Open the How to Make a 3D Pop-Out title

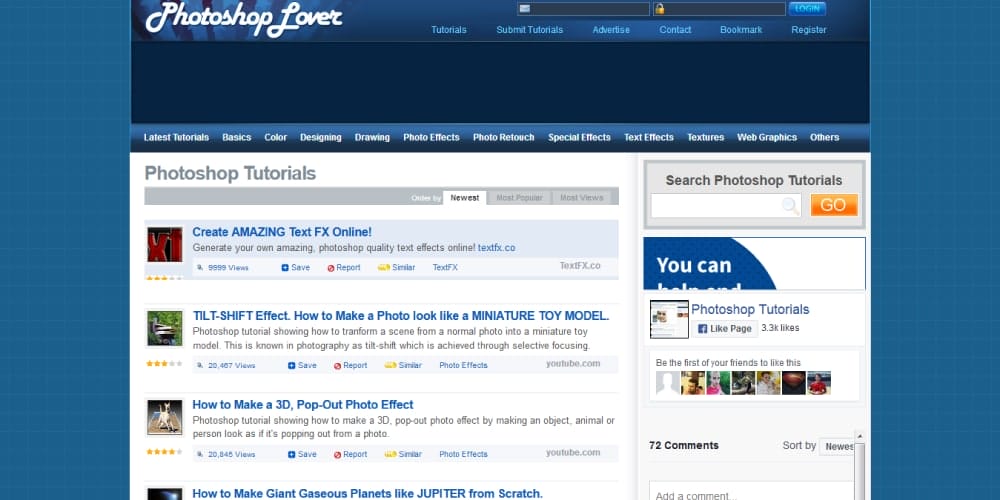click(x=303, y=405)
